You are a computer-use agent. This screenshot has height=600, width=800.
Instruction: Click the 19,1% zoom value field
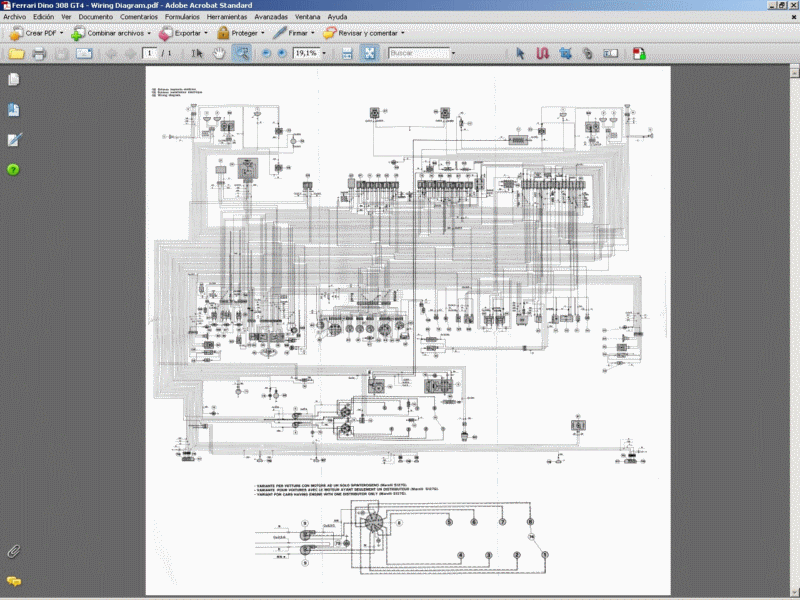307,53
